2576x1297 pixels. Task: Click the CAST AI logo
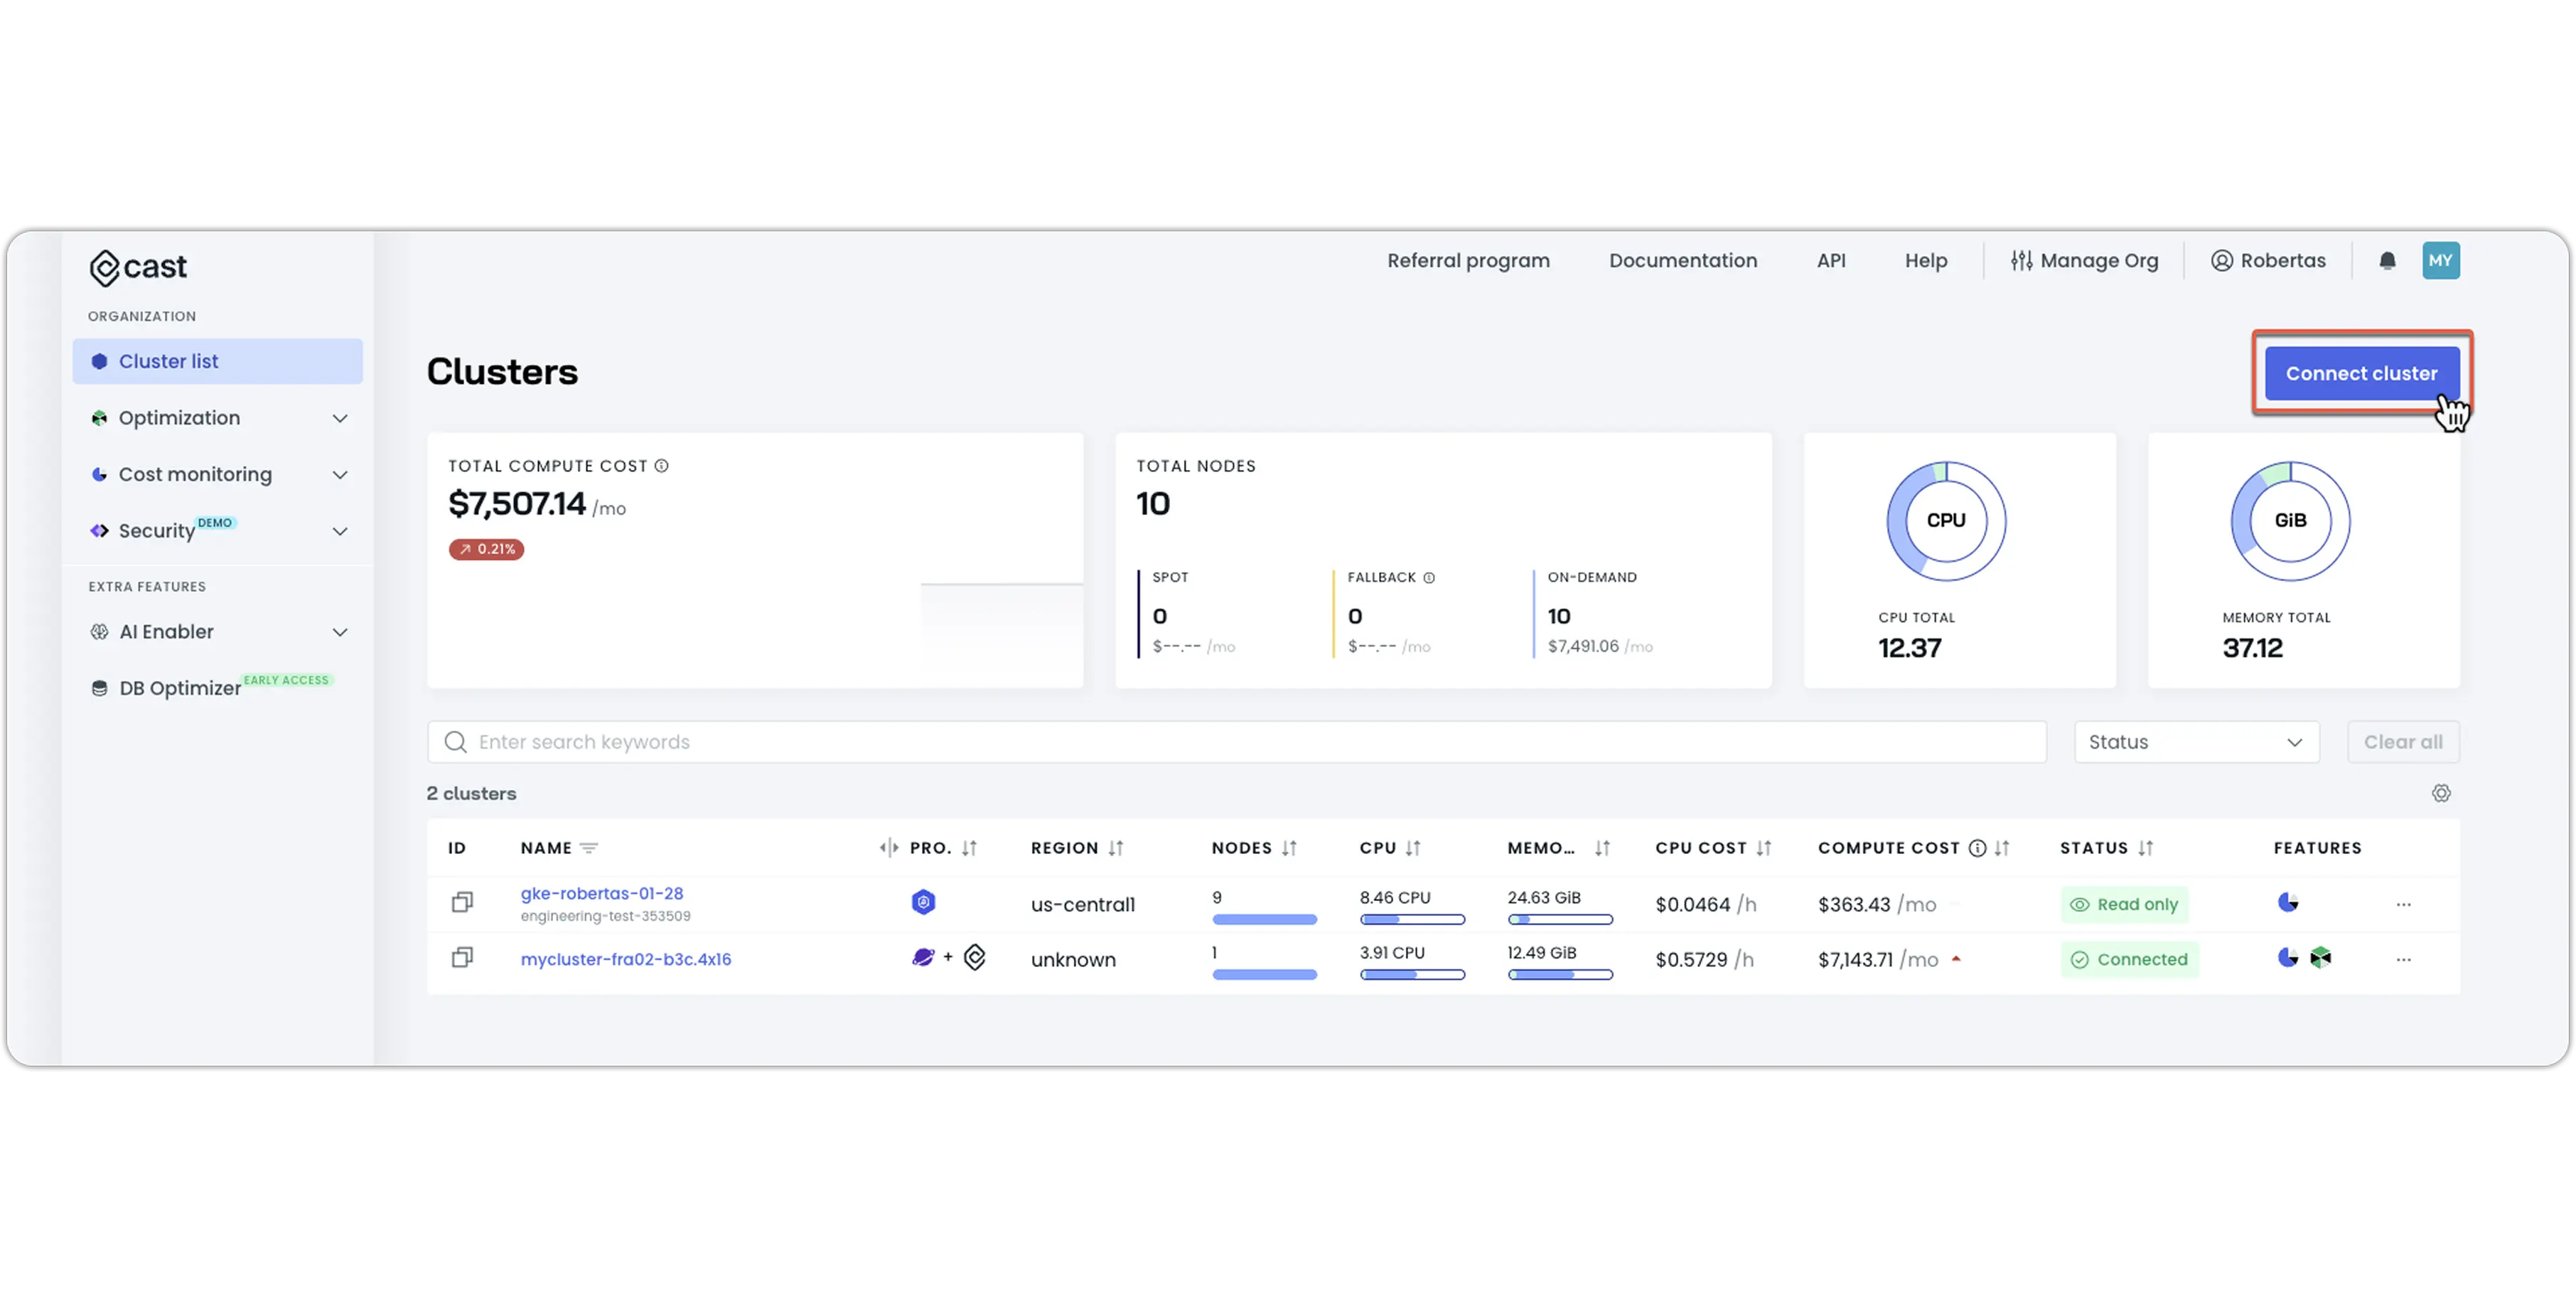tap(137, 266)
